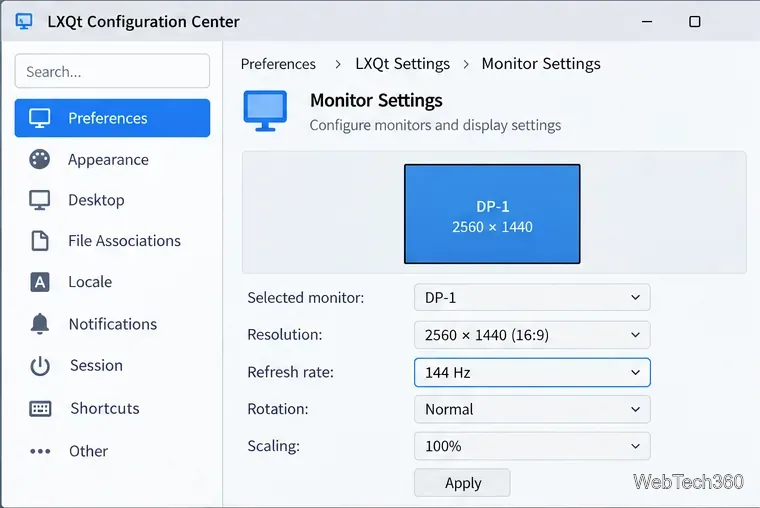Image resolution: width=760 pixels, height=508 pixels.
Task: Click the LXQt Configuration Center title bar icon
Action: (24, 21)
